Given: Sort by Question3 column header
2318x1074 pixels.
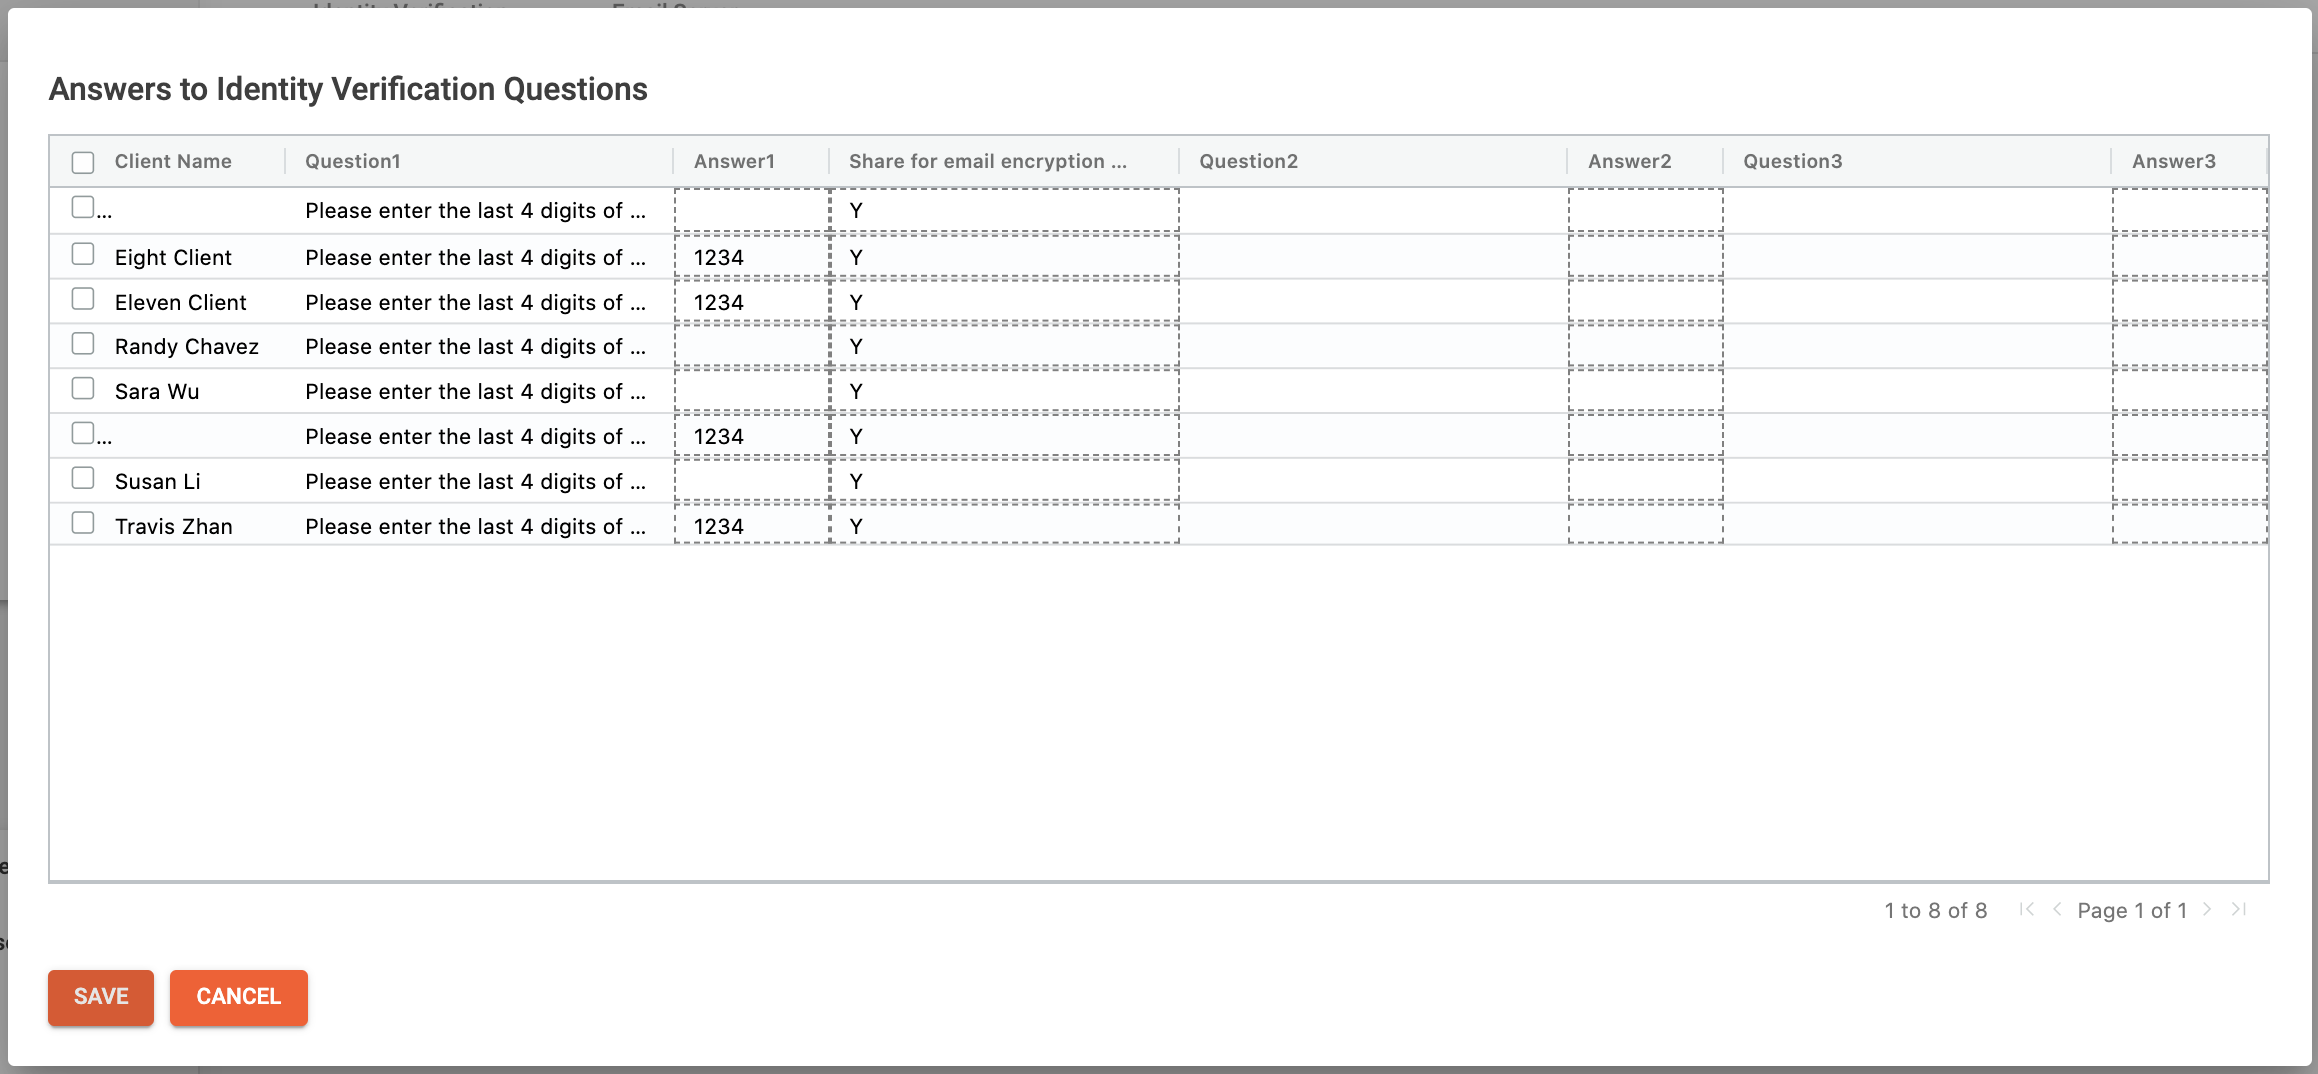Looking at the screenshot, I should pyautogui.click(x=1793, y=161).
